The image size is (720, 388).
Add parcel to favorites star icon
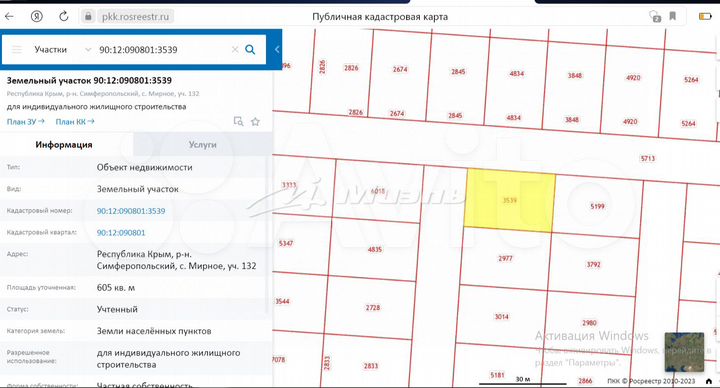(255, 122)
